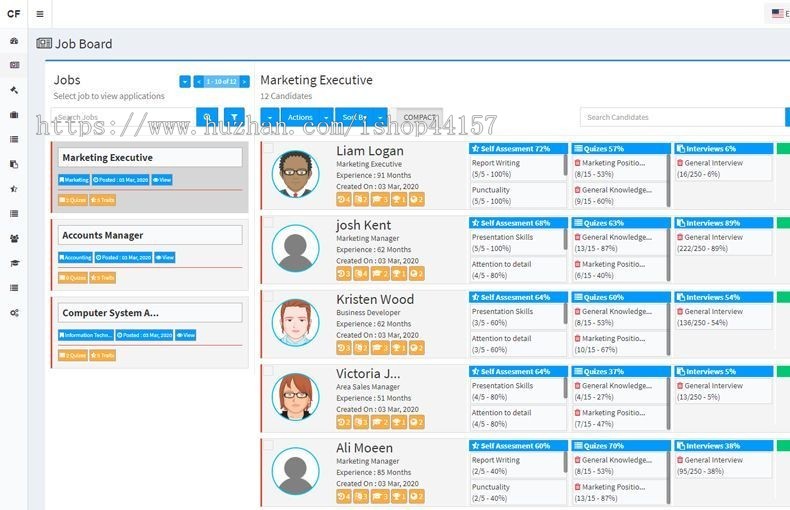Select the checkbox for Liam Logan
790x510 pixels.
[269, 147]
